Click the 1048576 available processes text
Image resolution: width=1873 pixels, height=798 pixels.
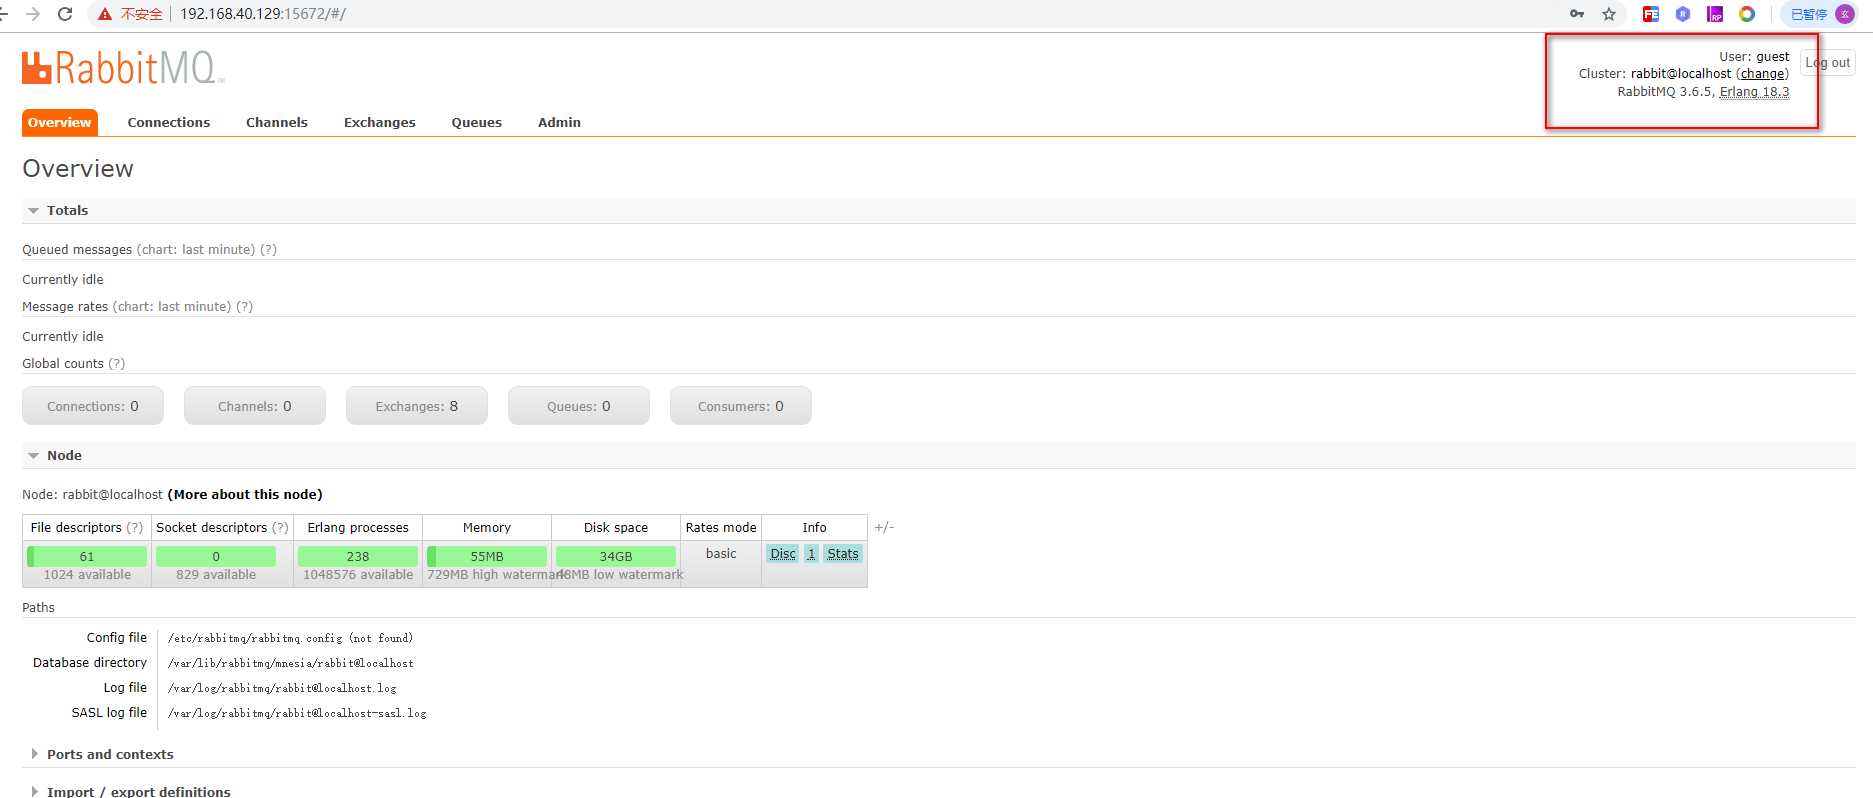[358, 575]
